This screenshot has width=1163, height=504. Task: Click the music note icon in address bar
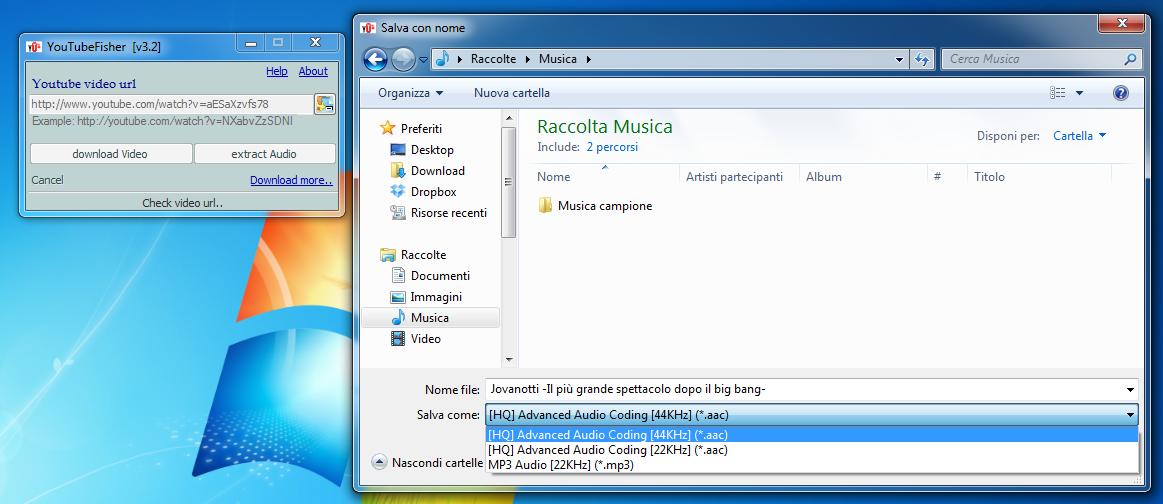(443, 59)
